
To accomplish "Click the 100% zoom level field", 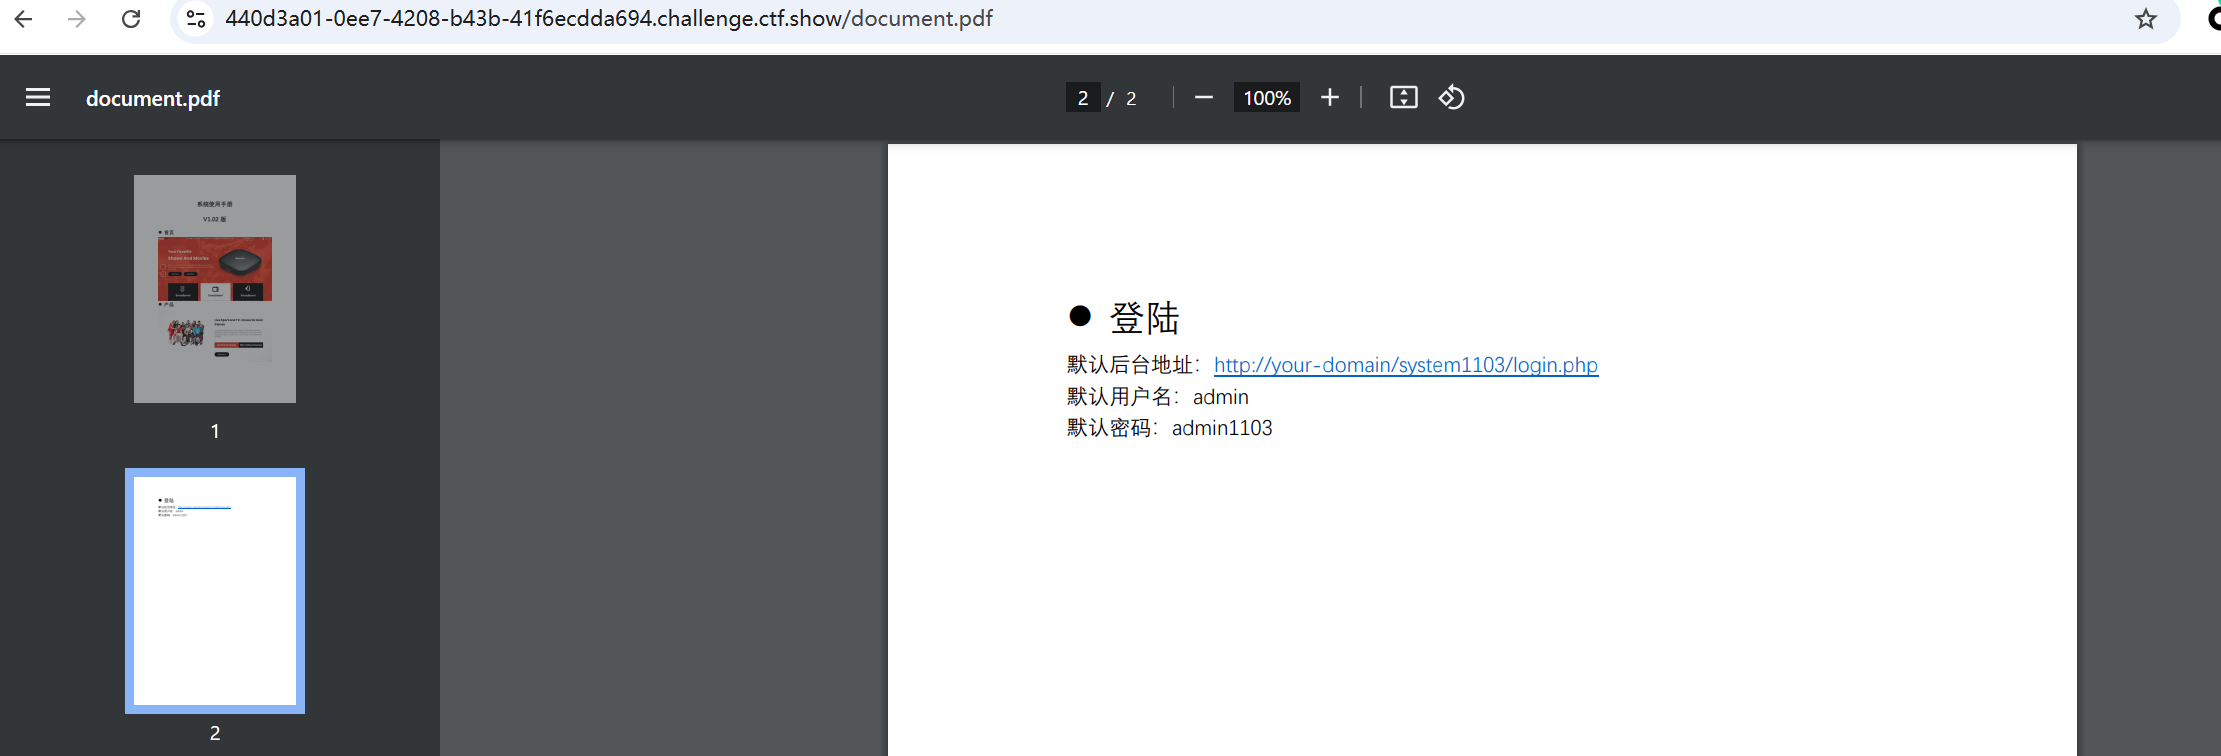I will (x=1266, y=98).
